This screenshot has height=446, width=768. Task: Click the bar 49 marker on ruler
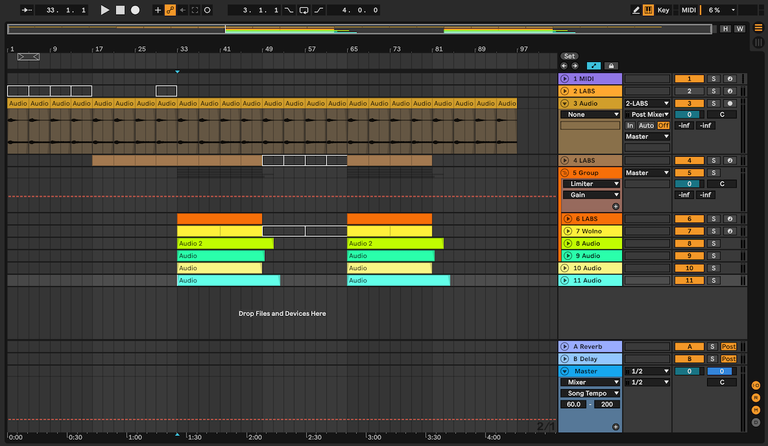click(x=268, y=49)
